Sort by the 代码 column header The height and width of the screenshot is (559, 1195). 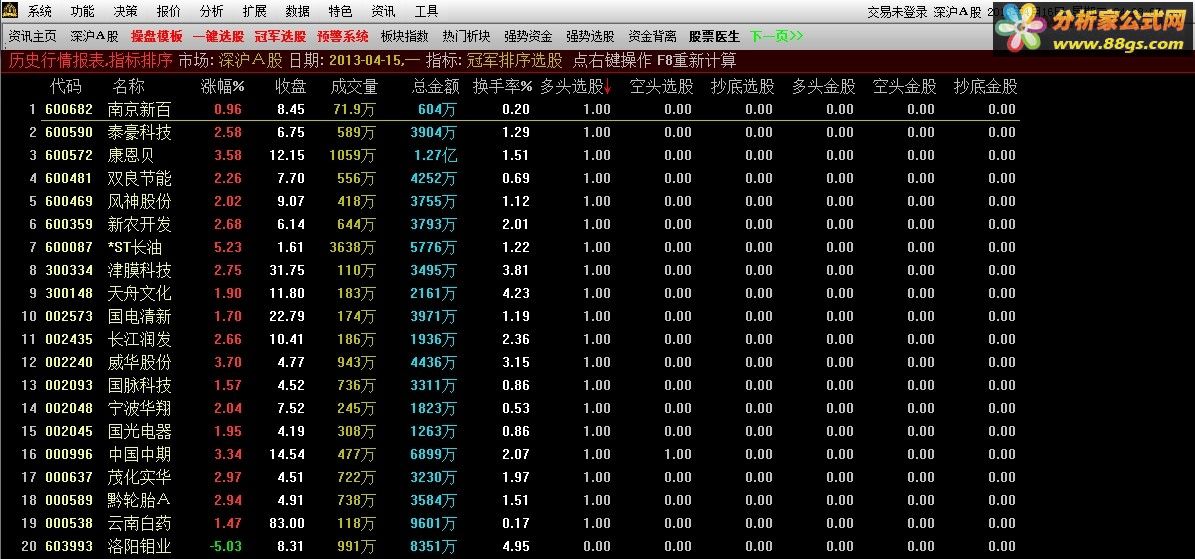coord(66,87)
